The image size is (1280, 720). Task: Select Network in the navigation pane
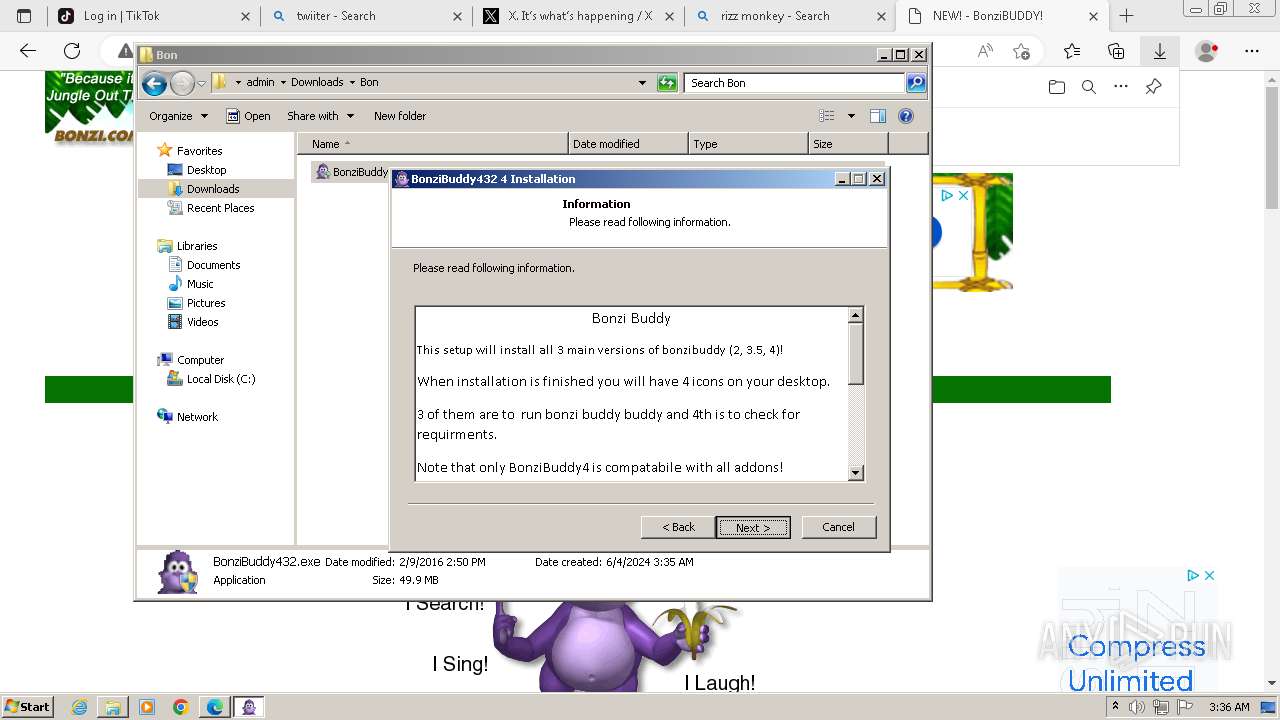197,417
